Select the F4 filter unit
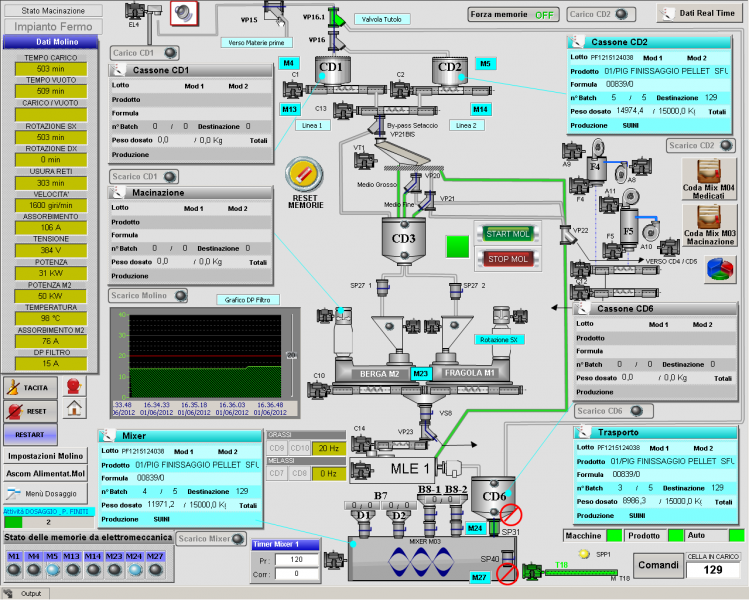Screen dimensions: 749x600 (595, 170)
